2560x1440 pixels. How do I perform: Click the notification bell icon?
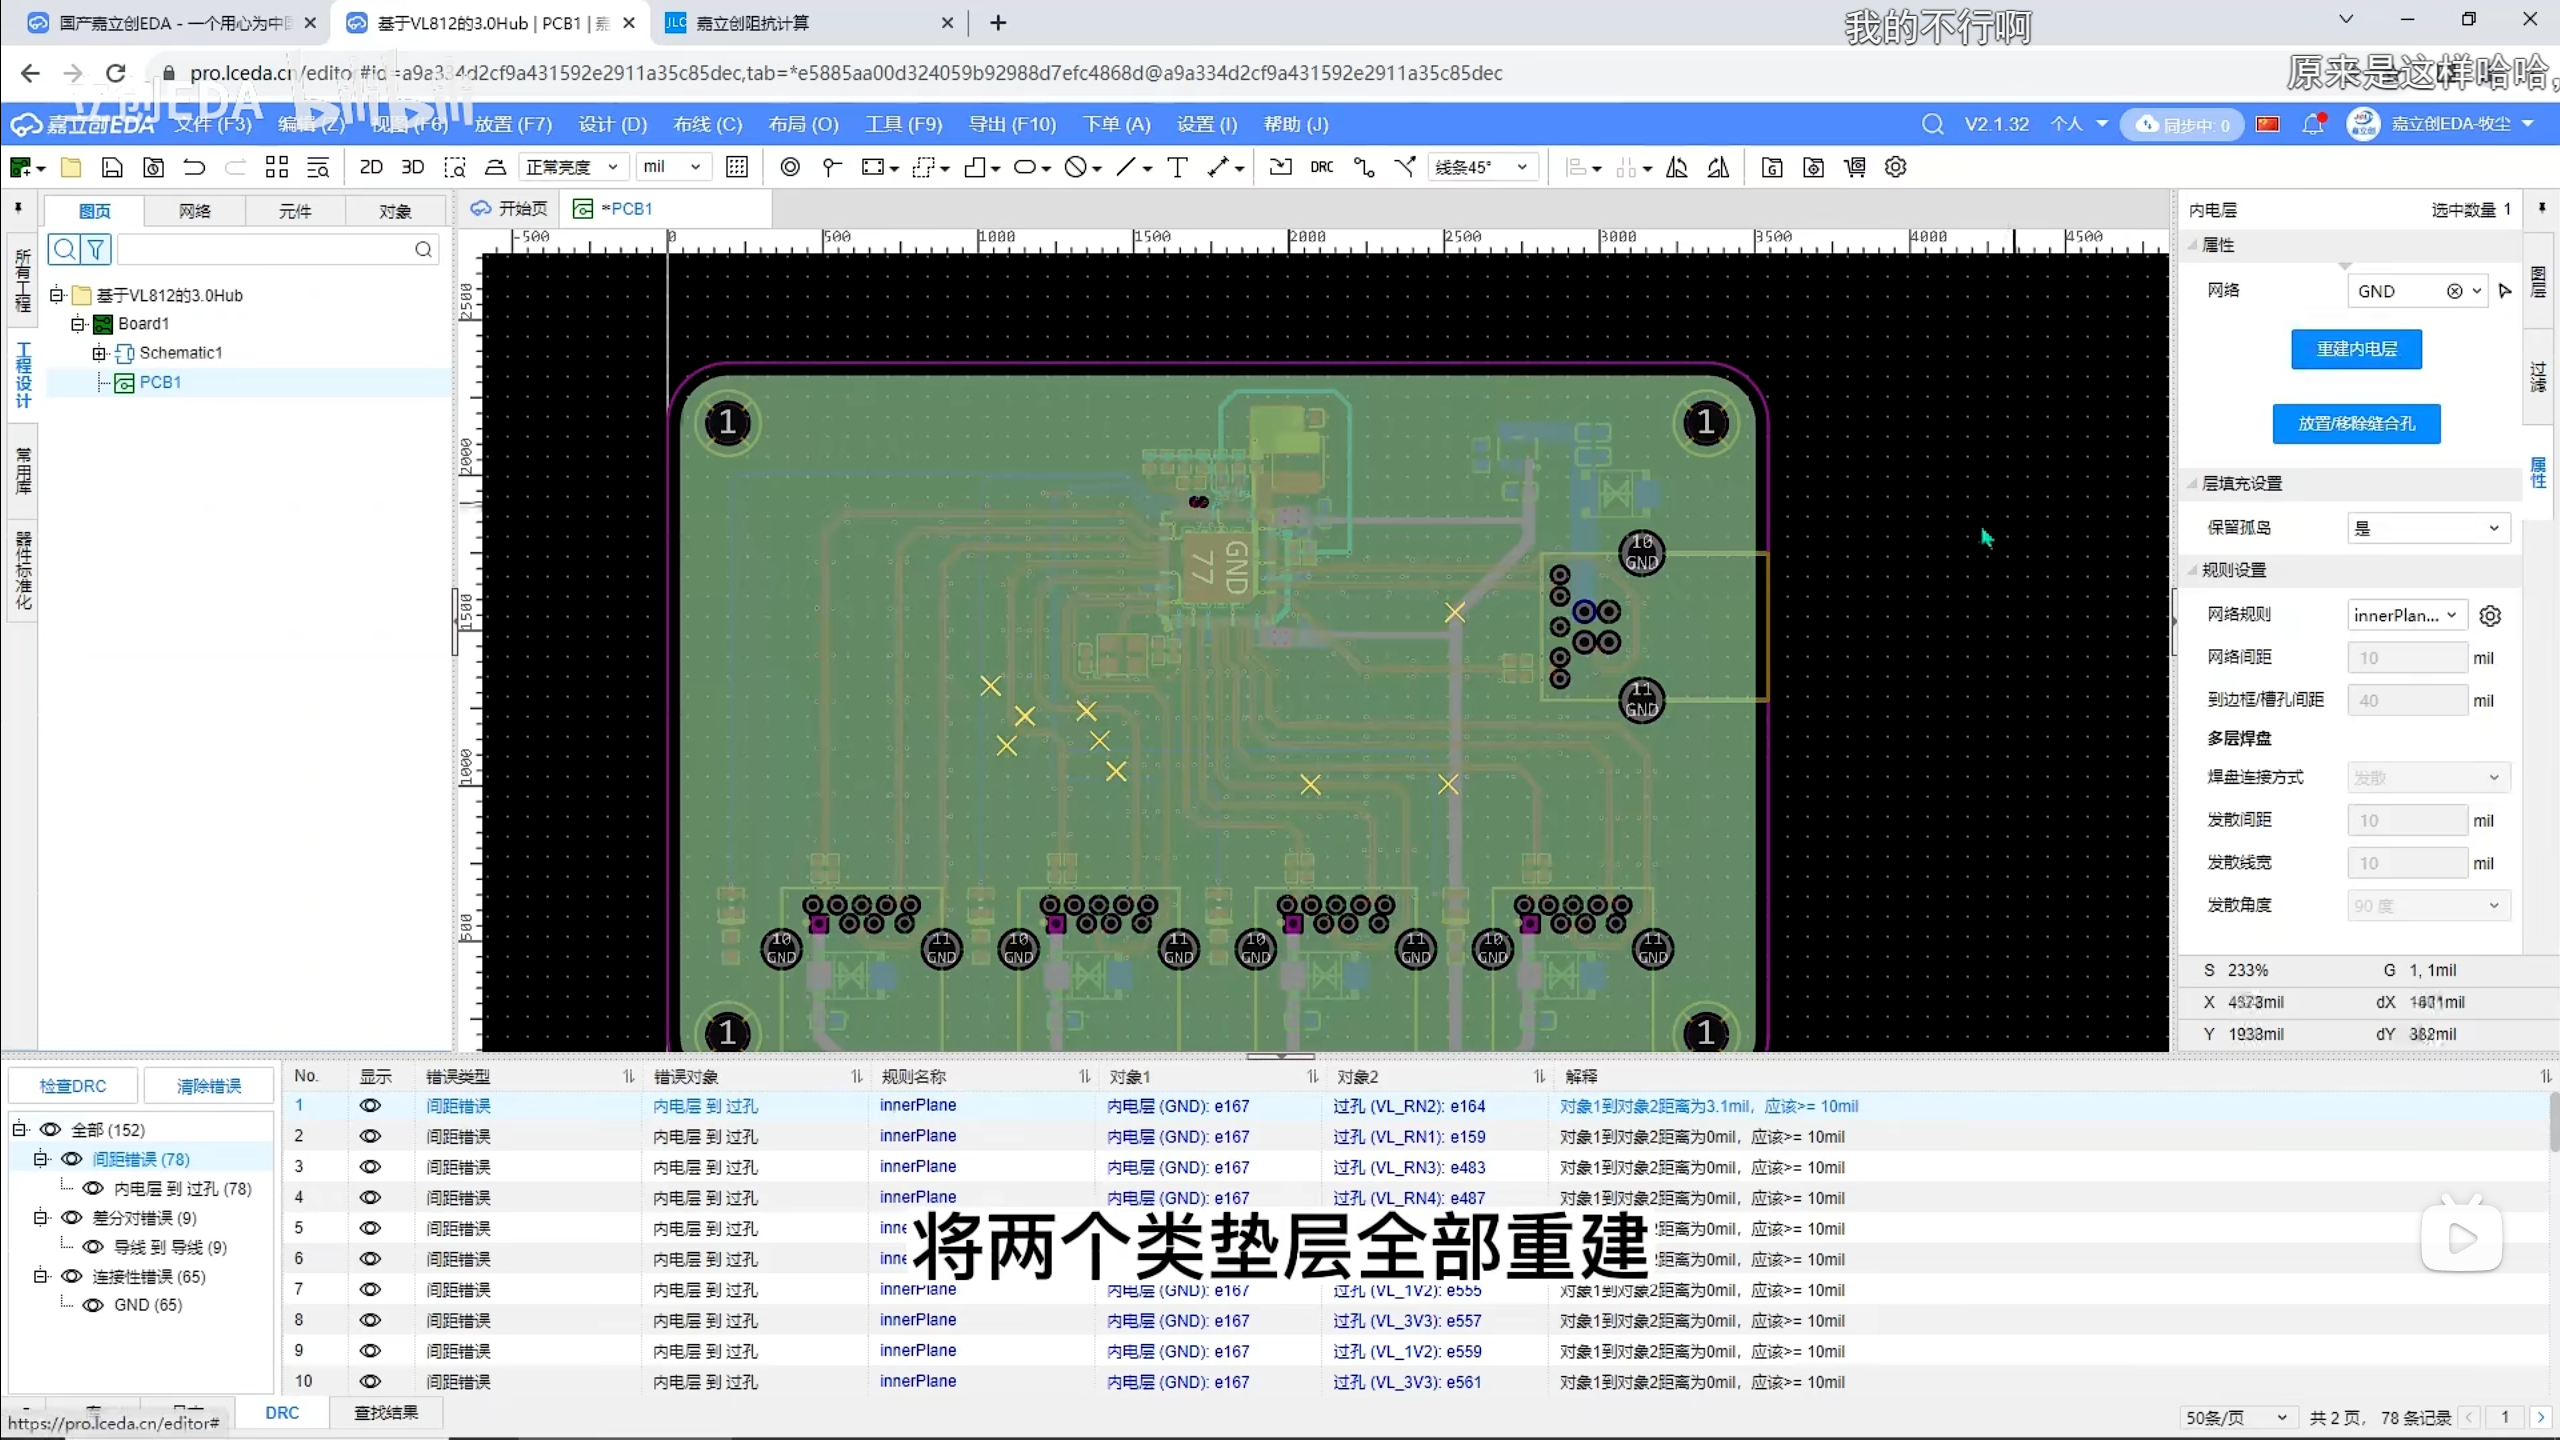click(x=2312, y=124)
